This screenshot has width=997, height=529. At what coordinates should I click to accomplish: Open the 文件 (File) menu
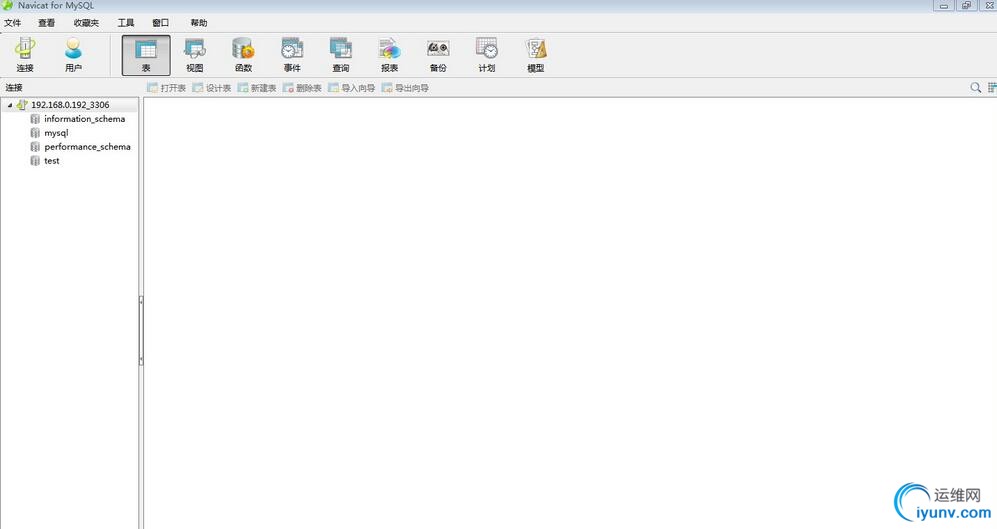(13, 23)
